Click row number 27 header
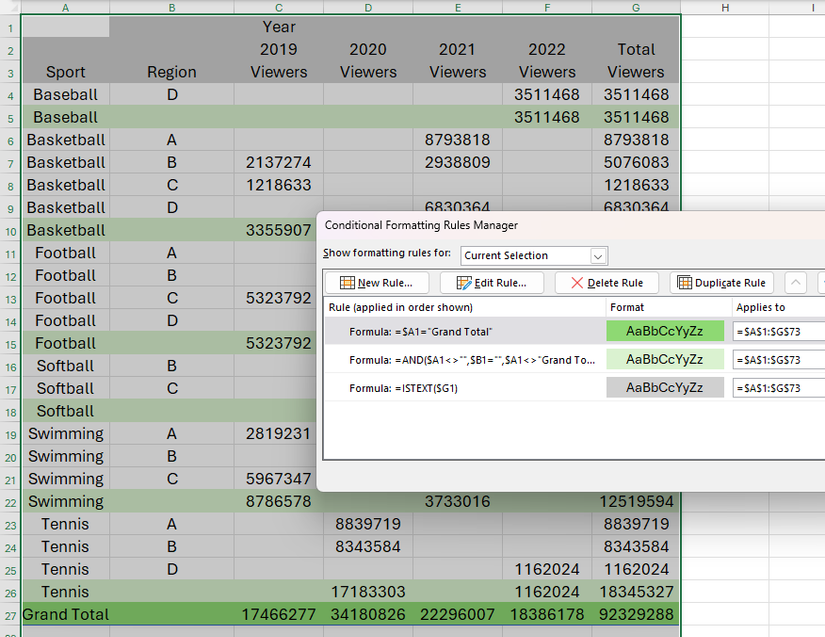 (9, 614)
